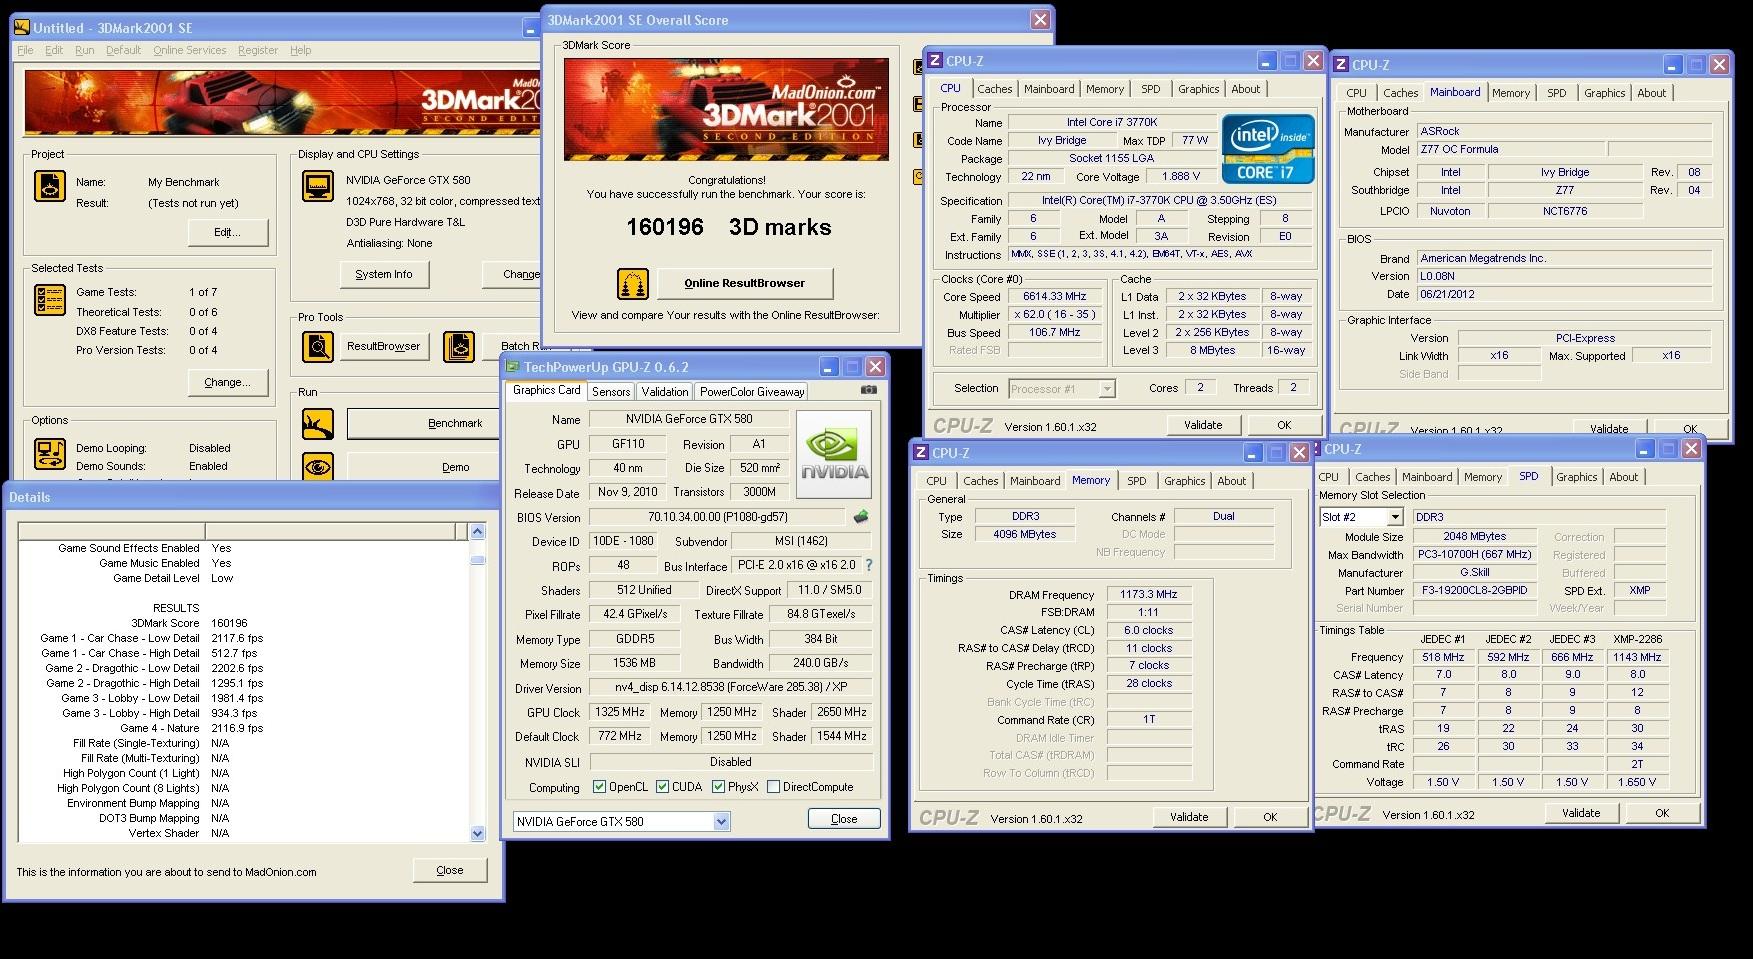Click Close in the Details window

tap(450, 870)
